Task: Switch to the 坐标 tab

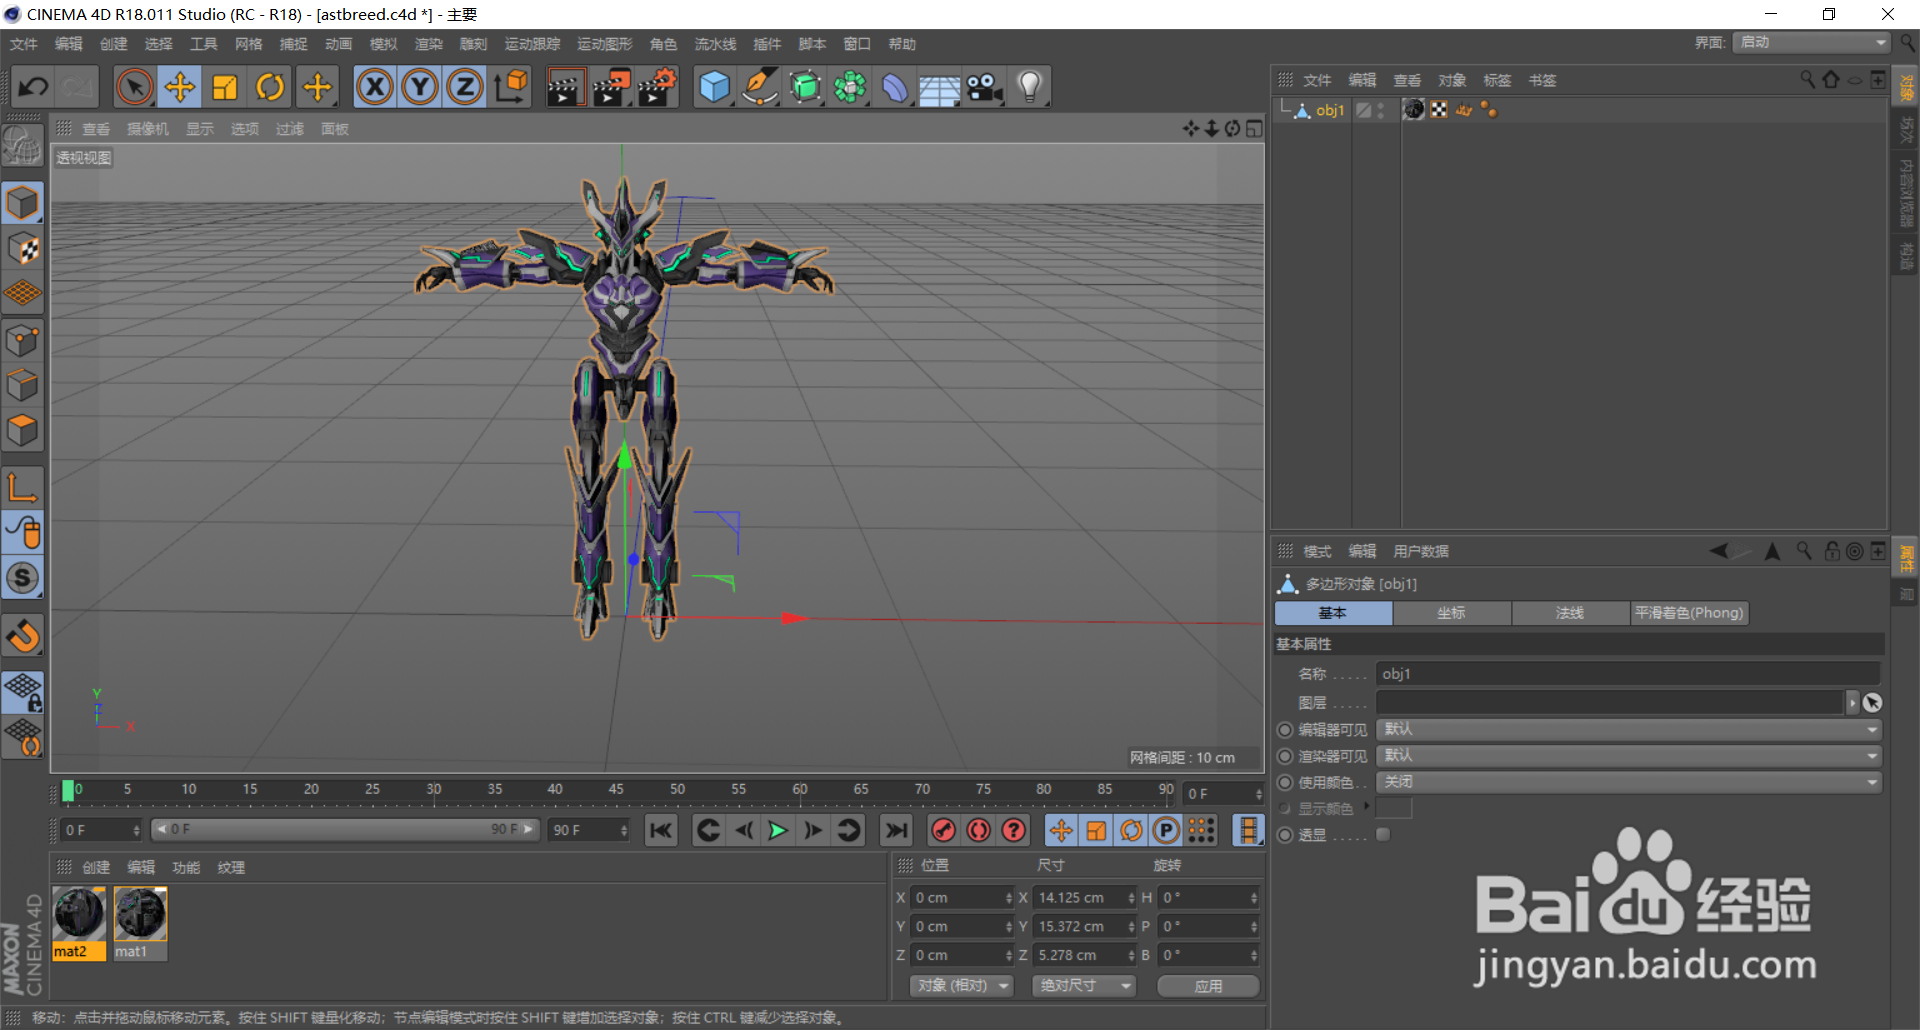Action: pyautogui.click(x=1451, y=613)
